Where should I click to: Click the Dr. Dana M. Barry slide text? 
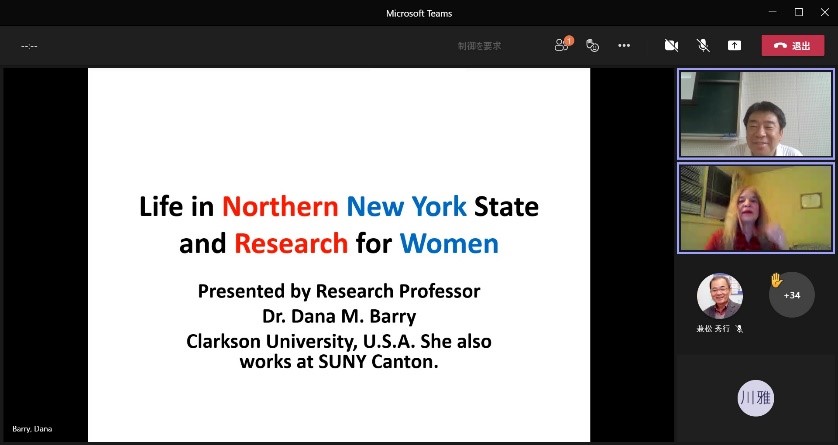tap(339, 316)
